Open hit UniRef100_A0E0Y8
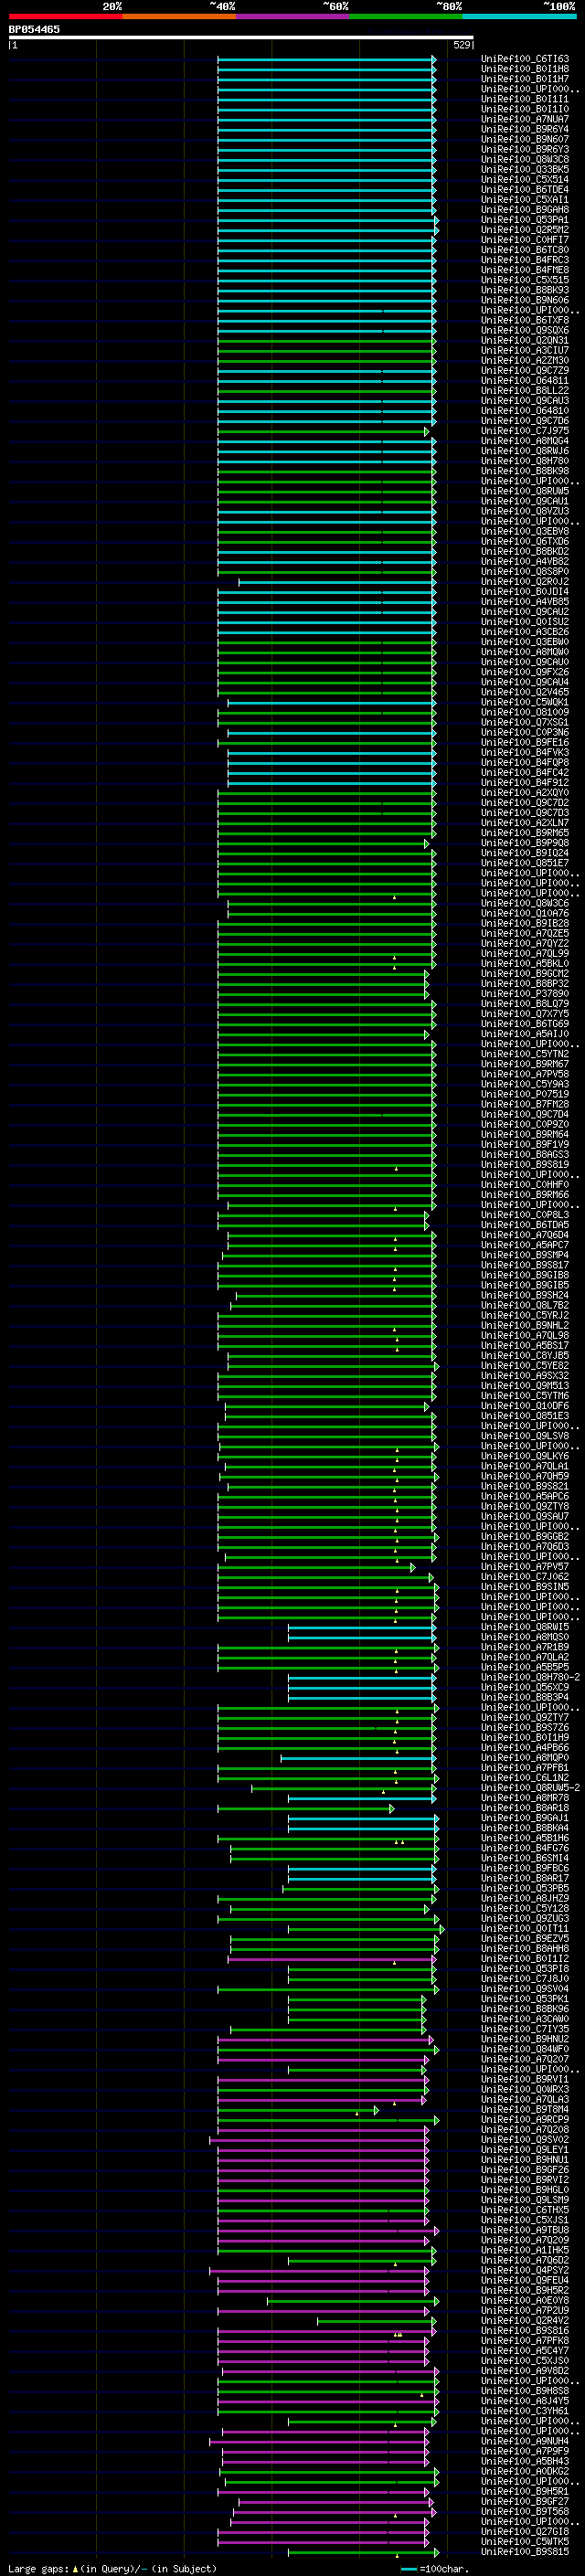Screen dimensions: 585x2576 pyautogui.click(x=525, y=2300)
